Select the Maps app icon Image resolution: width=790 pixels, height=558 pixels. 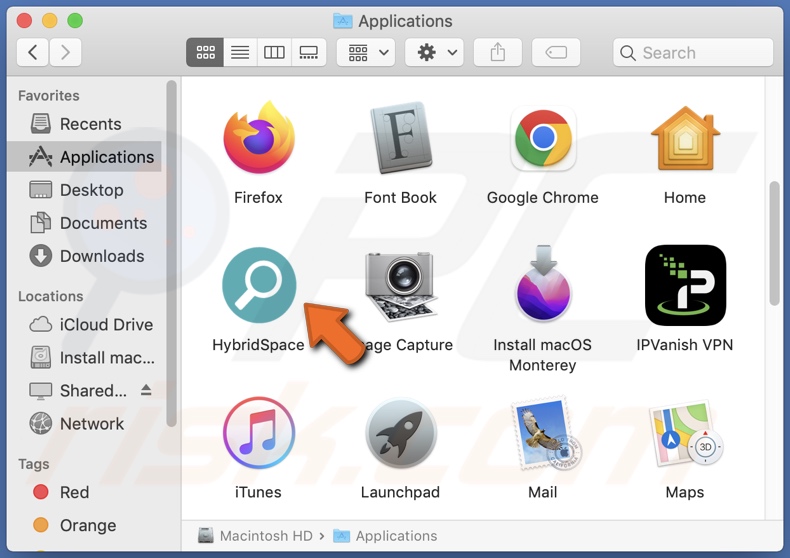686,434
